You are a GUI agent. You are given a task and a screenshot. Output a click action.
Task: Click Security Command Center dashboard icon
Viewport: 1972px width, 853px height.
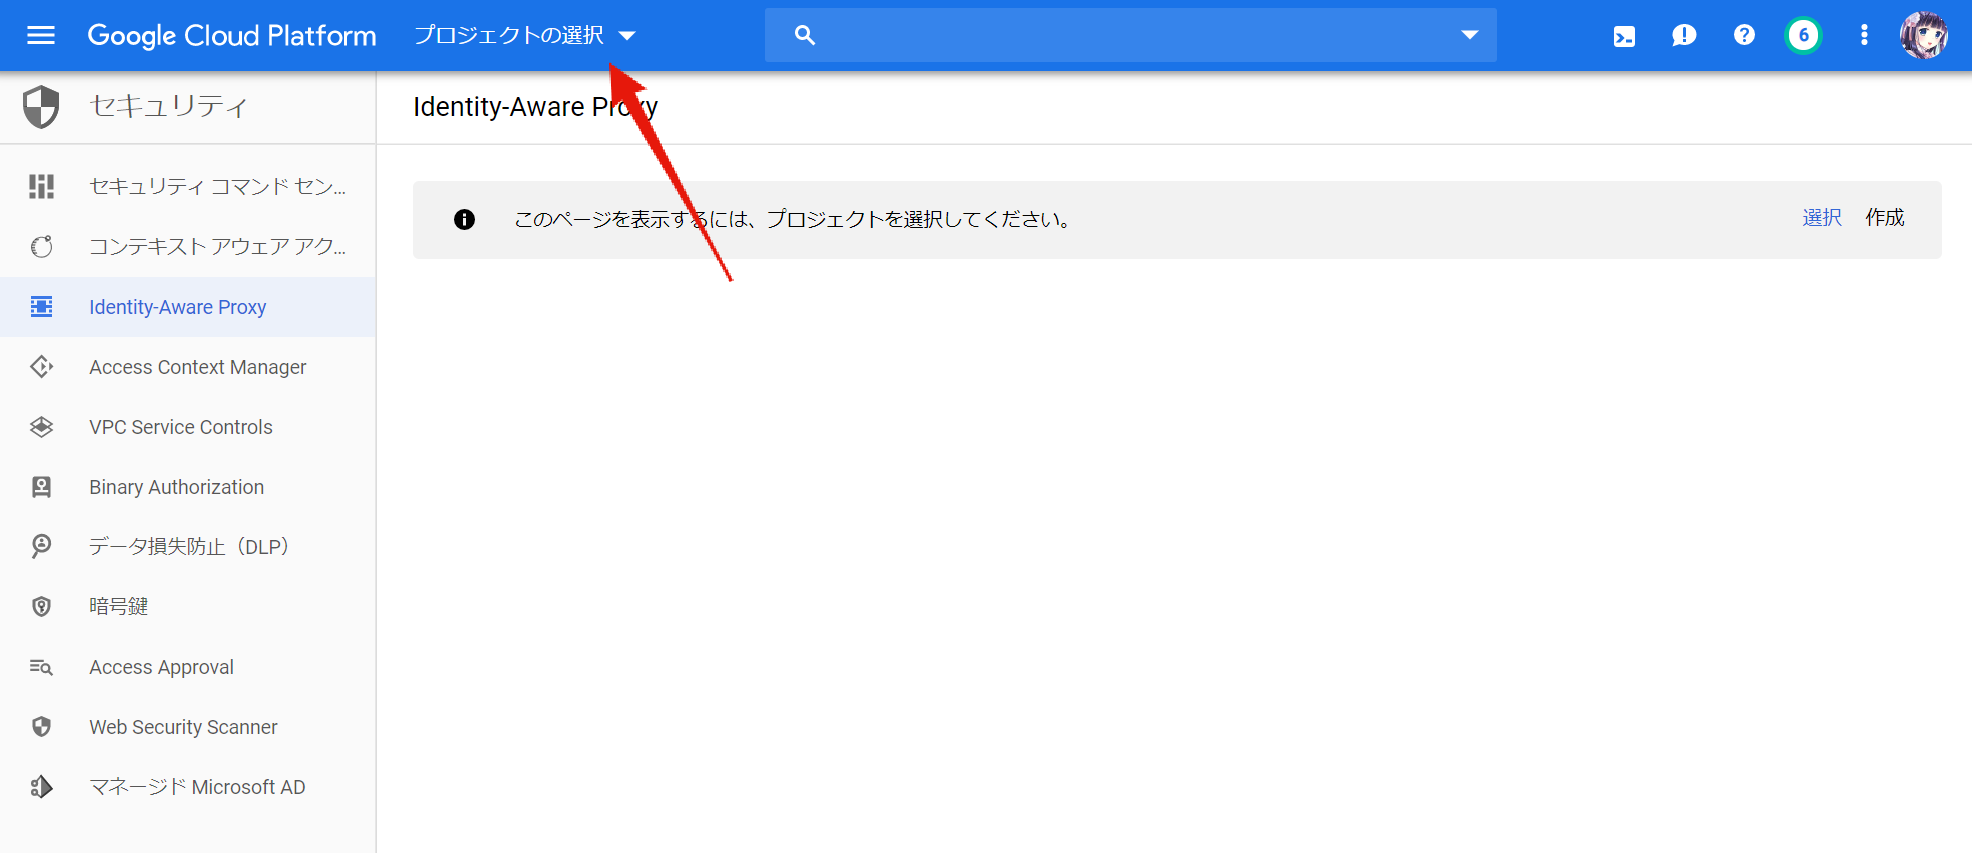point(41,186)
